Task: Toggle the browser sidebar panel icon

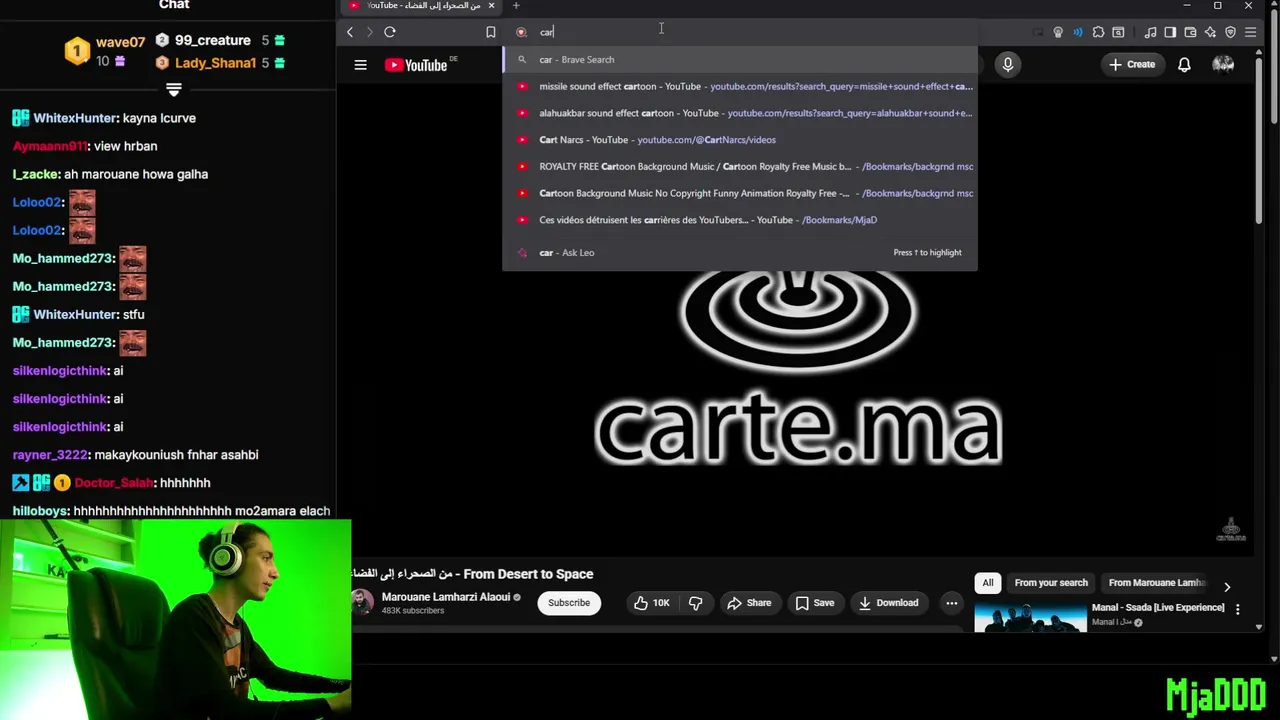Action: (x=1170, y=32)
